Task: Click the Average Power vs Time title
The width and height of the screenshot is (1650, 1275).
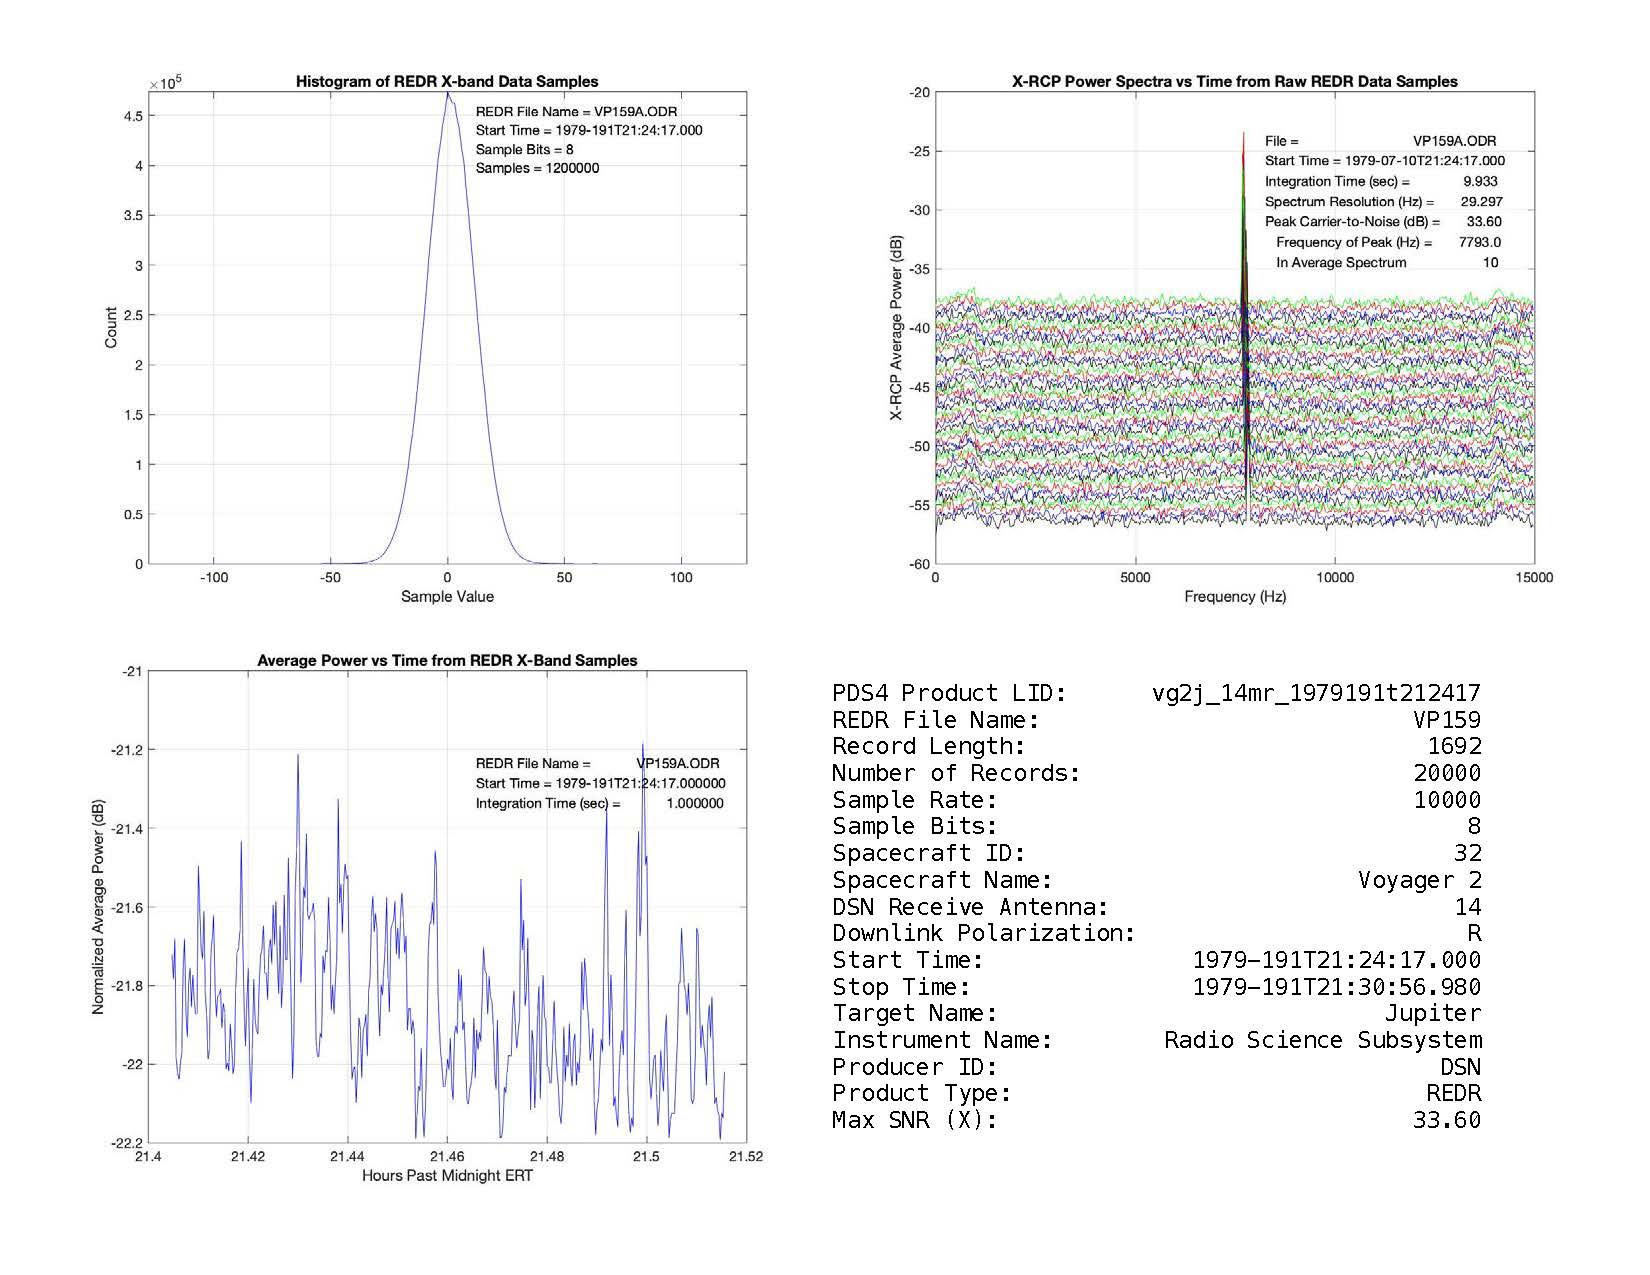Action: tap(447, 661)
